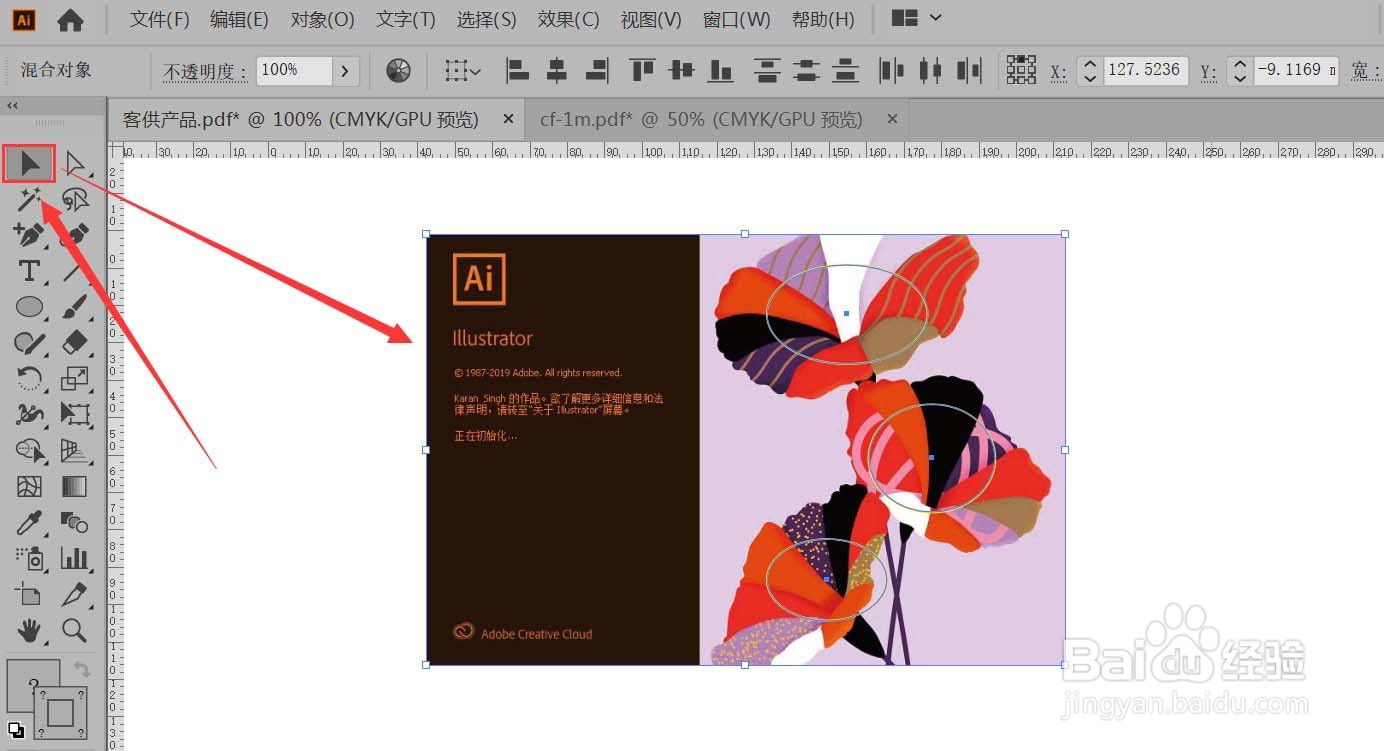Select the Rotate tool
This screenshot has height=751, width=1384.
click(29, 378)
